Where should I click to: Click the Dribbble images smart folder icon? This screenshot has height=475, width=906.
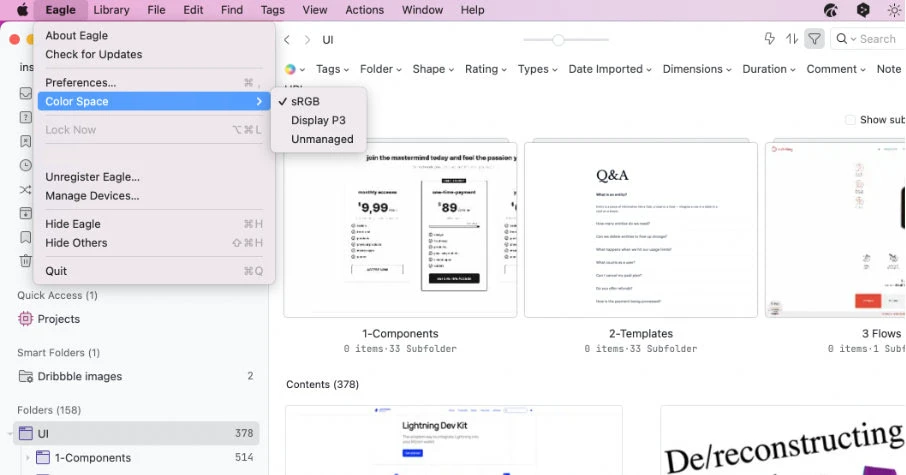(x=26, y=376)
